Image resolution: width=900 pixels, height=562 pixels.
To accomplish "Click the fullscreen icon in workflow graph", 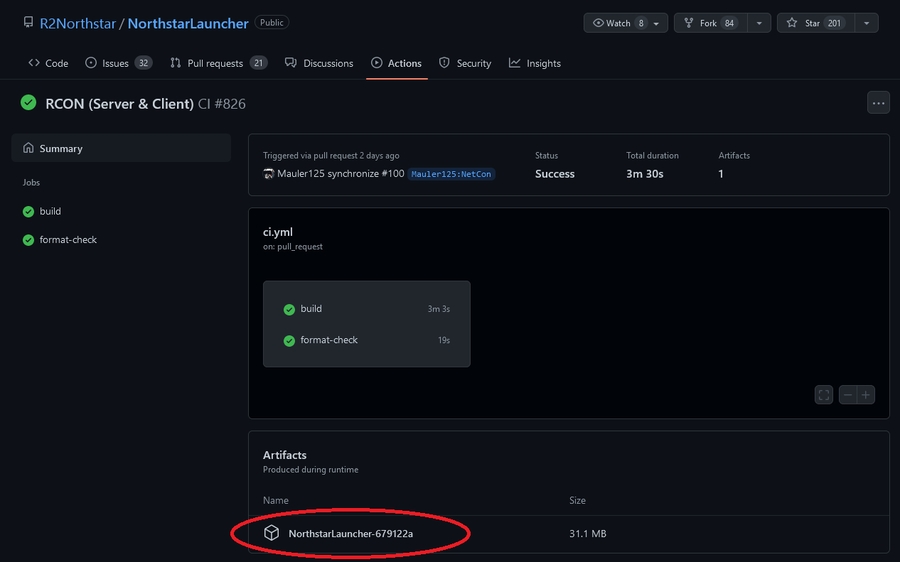I will [824, 395].
